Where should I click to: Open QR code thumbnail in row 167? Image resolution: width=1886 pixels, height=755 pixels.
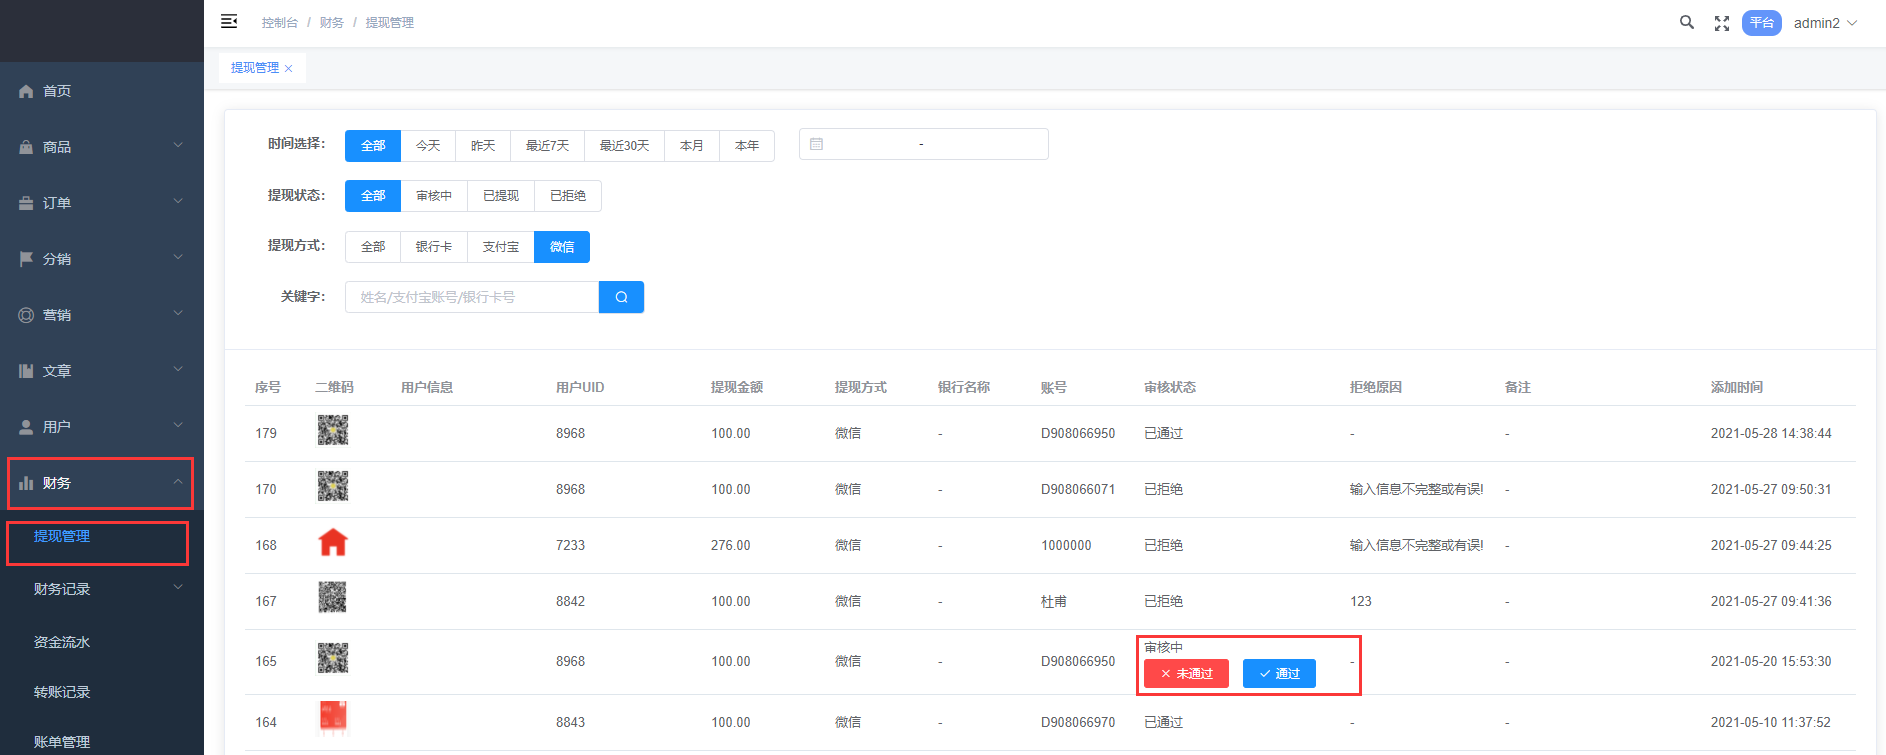click(x=333, y=598)
